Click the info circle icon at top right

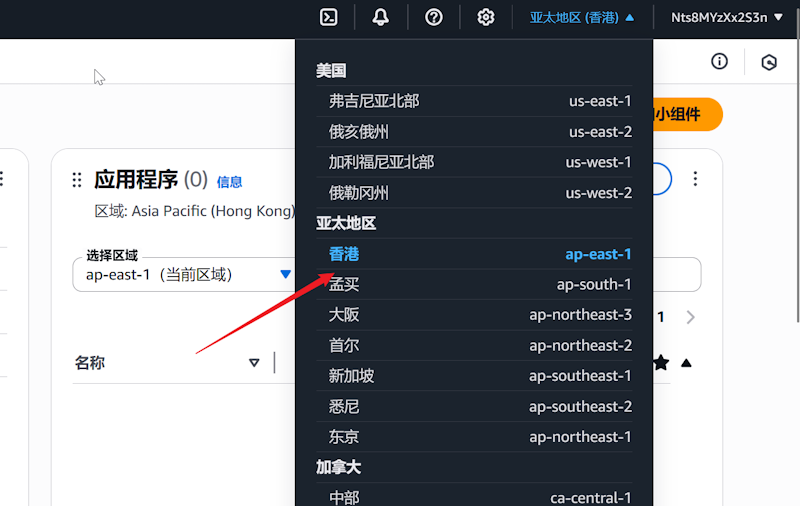click(x=719, y=62)
